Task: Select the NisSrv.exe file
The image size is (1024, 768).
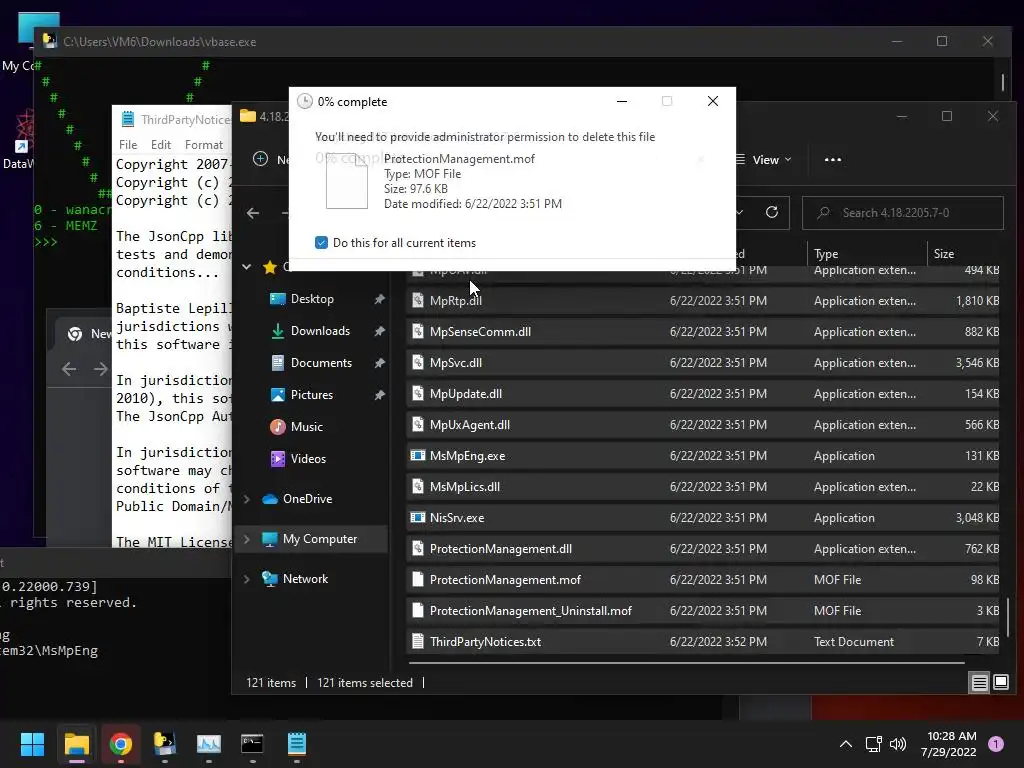Action: pos(703,518)
